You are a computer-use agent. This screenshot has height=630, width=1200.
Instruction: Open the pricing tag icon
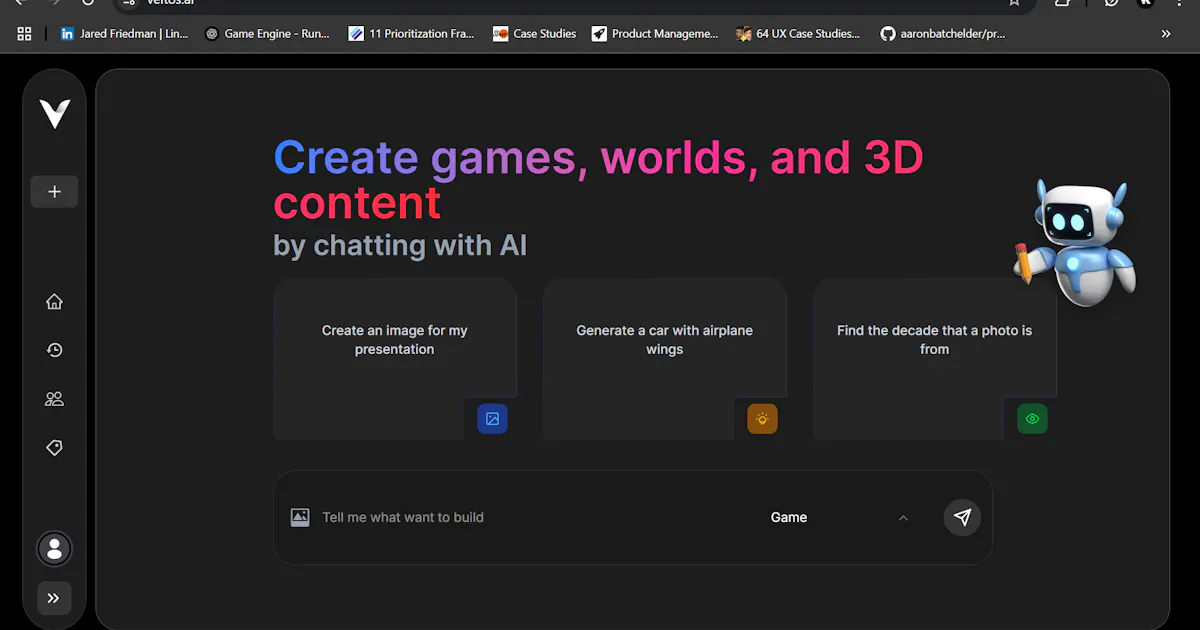[55, 448]
